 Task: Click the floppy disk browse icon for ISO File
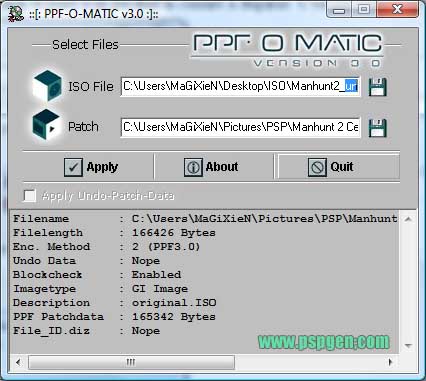tap(378, 87)
